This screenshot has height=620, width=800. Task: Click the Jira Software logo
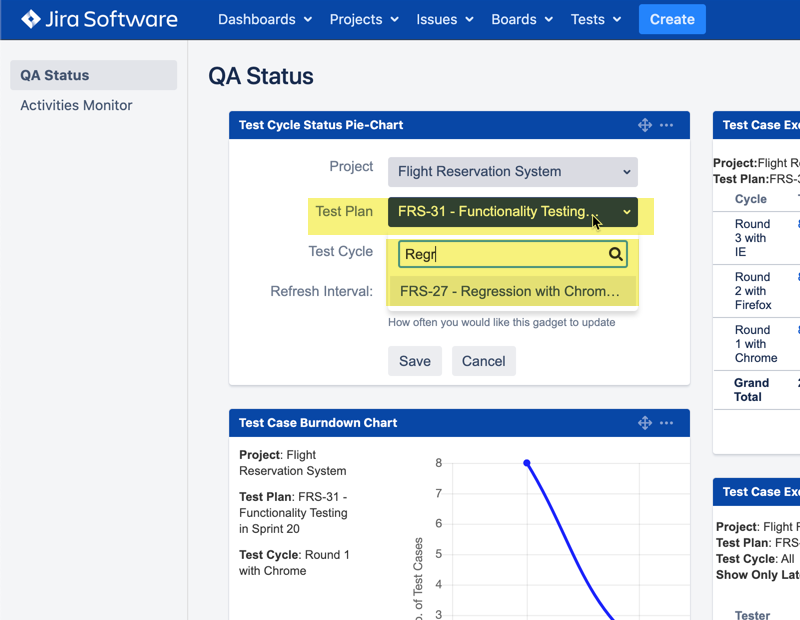(x=99, y=19)
